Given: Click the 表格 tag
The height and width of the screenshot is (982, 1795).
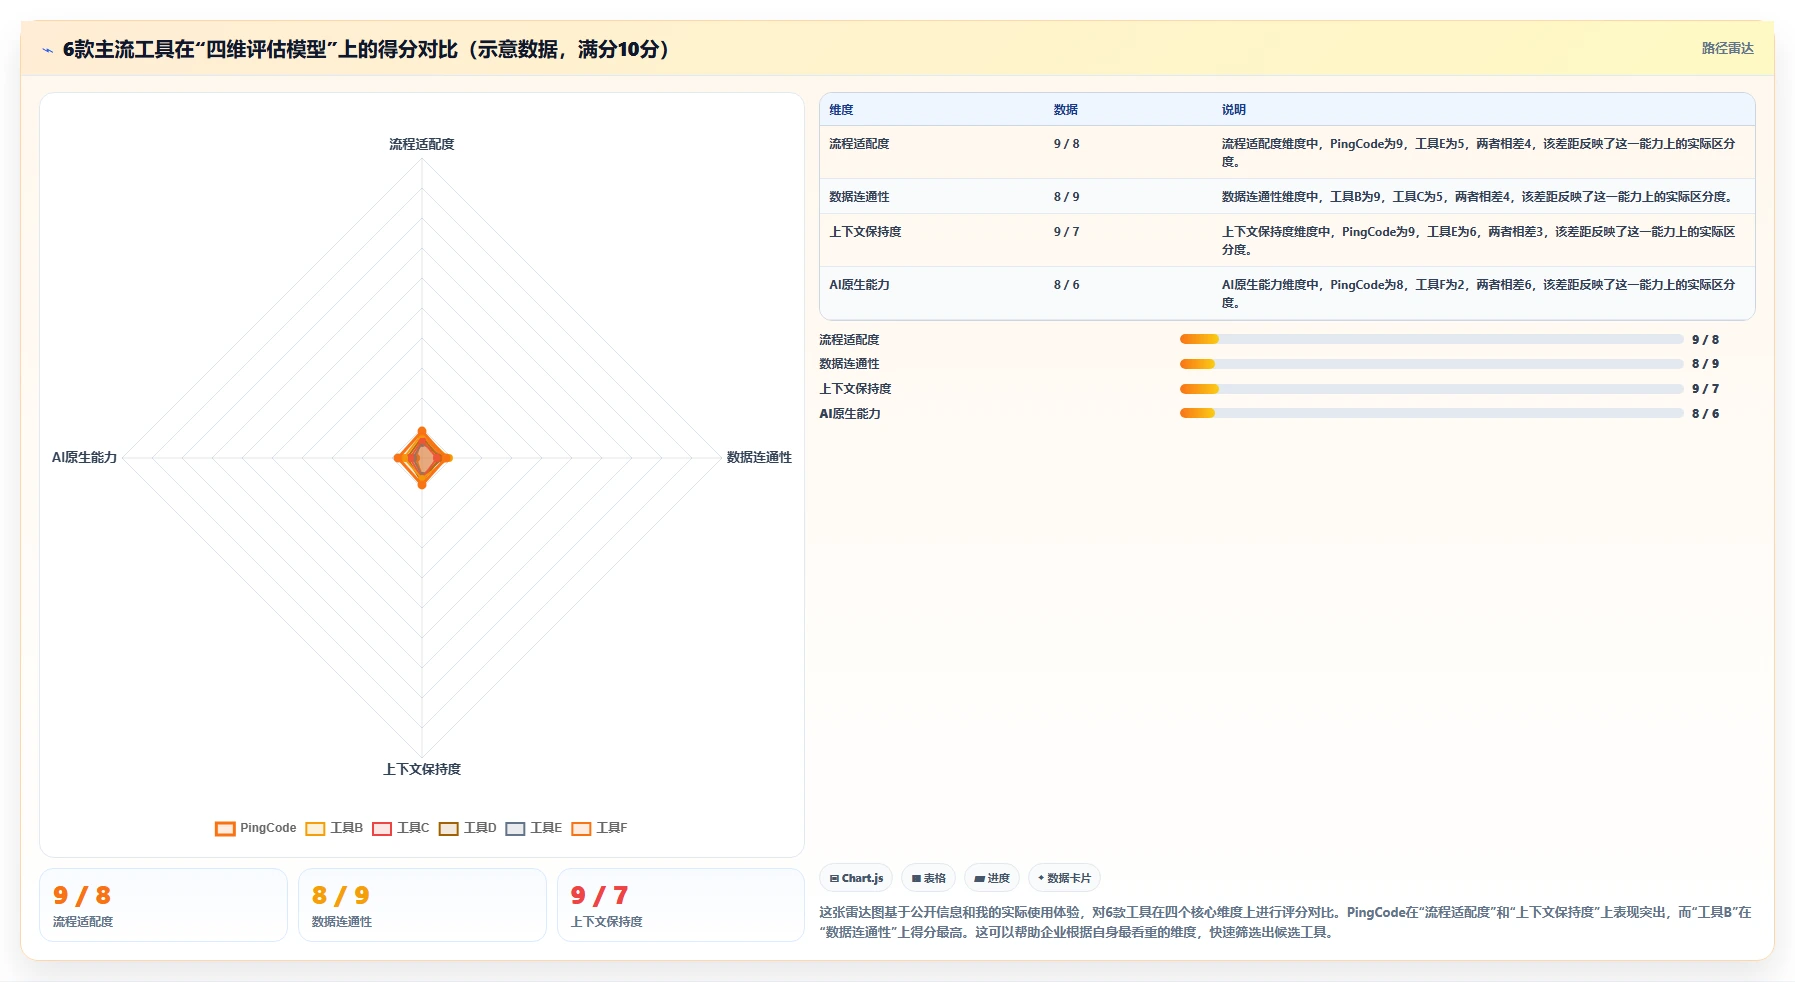Looking at the screenshot, I should click(x=928, y=878).
